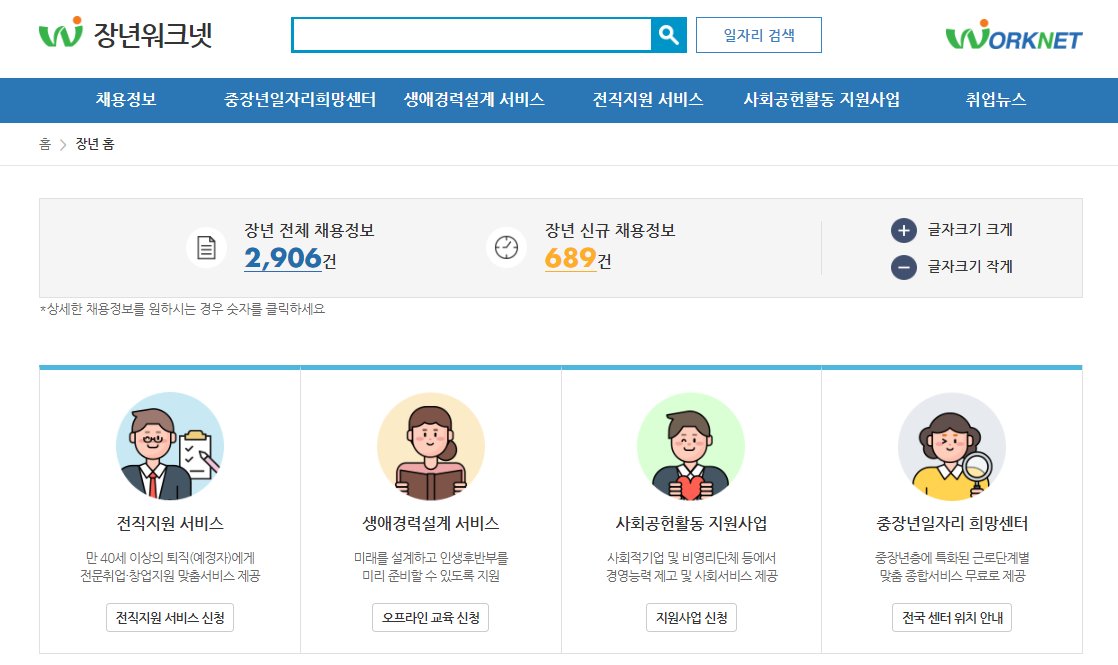Click the 오프라인 교육 신청 button
This screenshot has height=665, width=1118.
tap(431, 617)
